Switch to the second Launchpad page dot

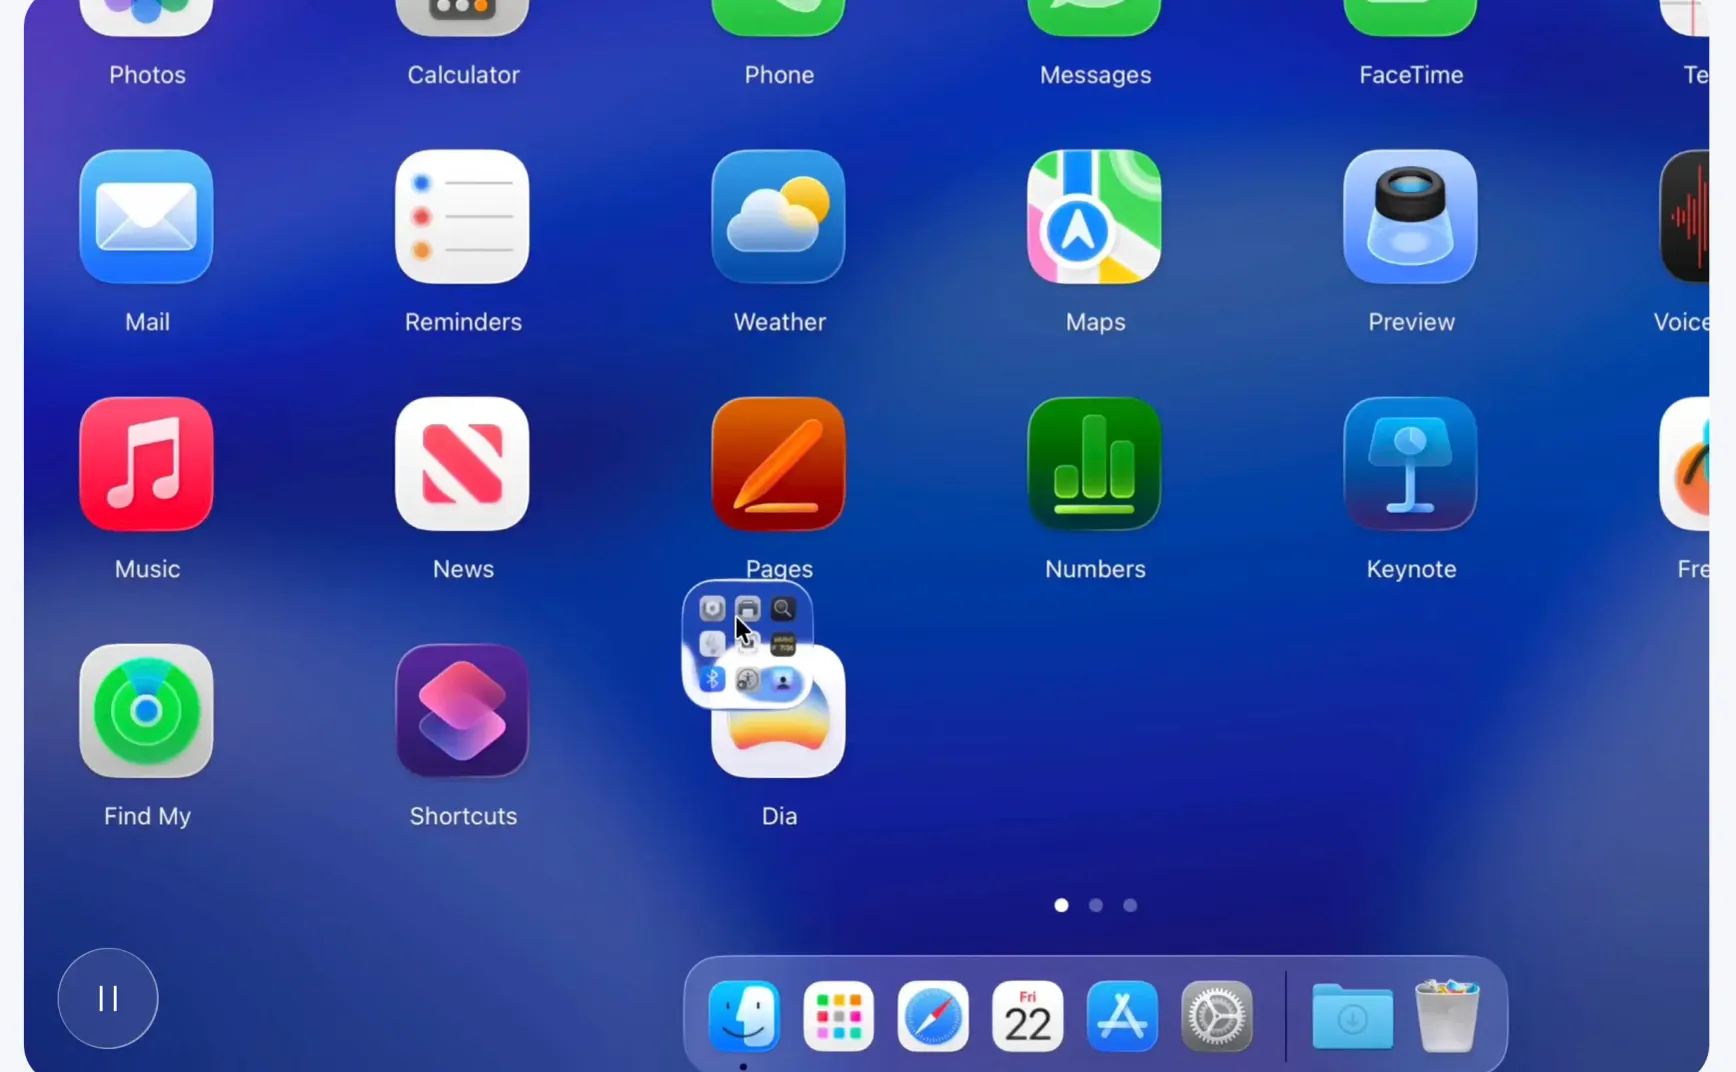(x=1096, y=905)
